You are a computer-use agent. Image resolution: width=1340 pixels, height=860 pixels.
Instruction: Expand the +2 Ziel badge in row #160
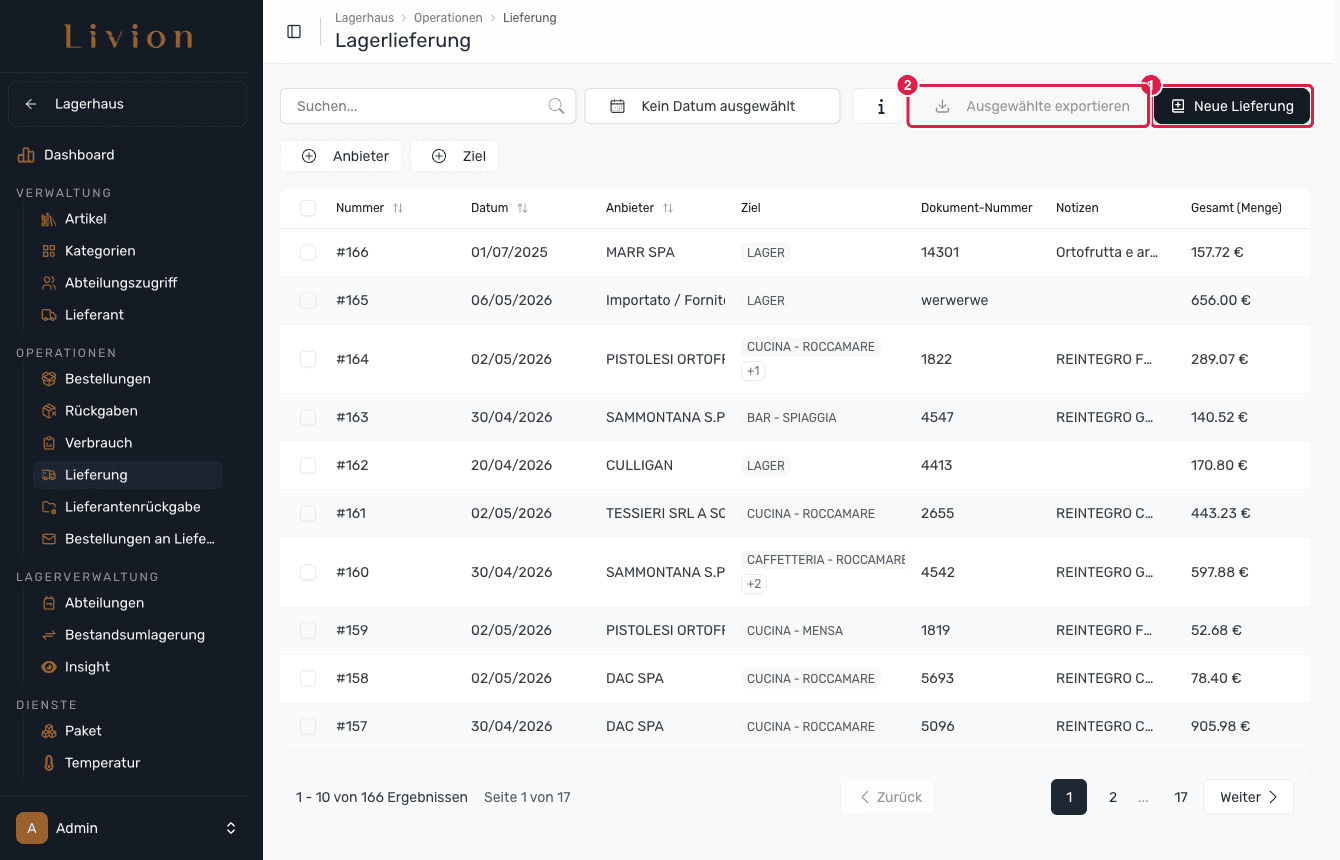[x=754, y=584]
